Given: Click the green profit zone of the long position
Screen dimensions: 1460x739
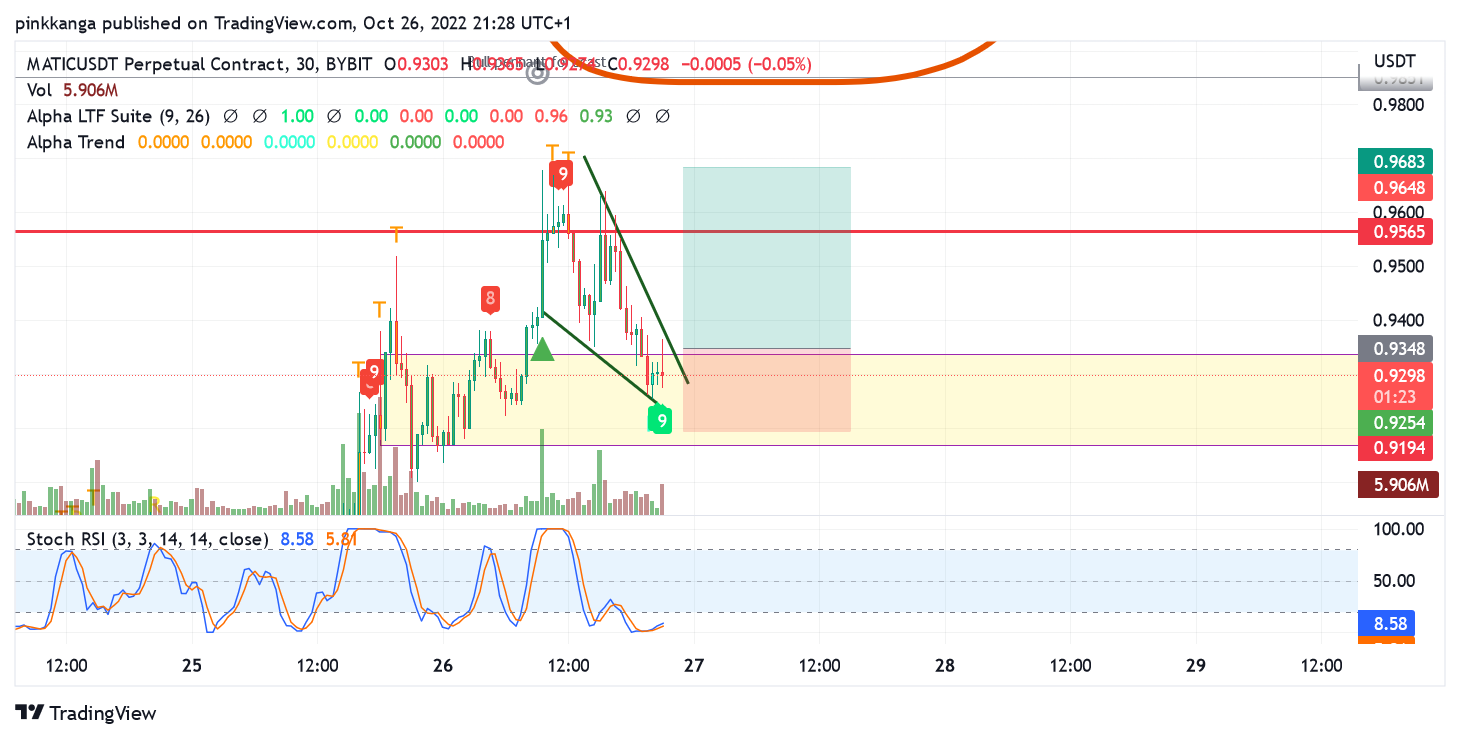Looking at the screenshot, I should click(x=767, y=258).
